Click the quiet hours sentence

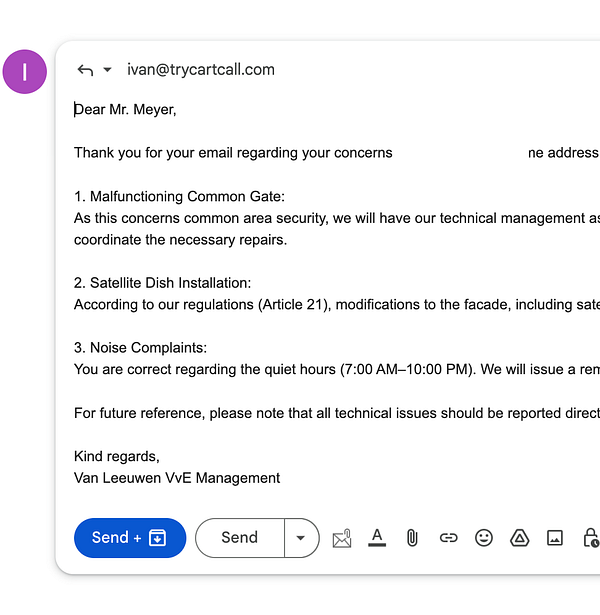337,369
